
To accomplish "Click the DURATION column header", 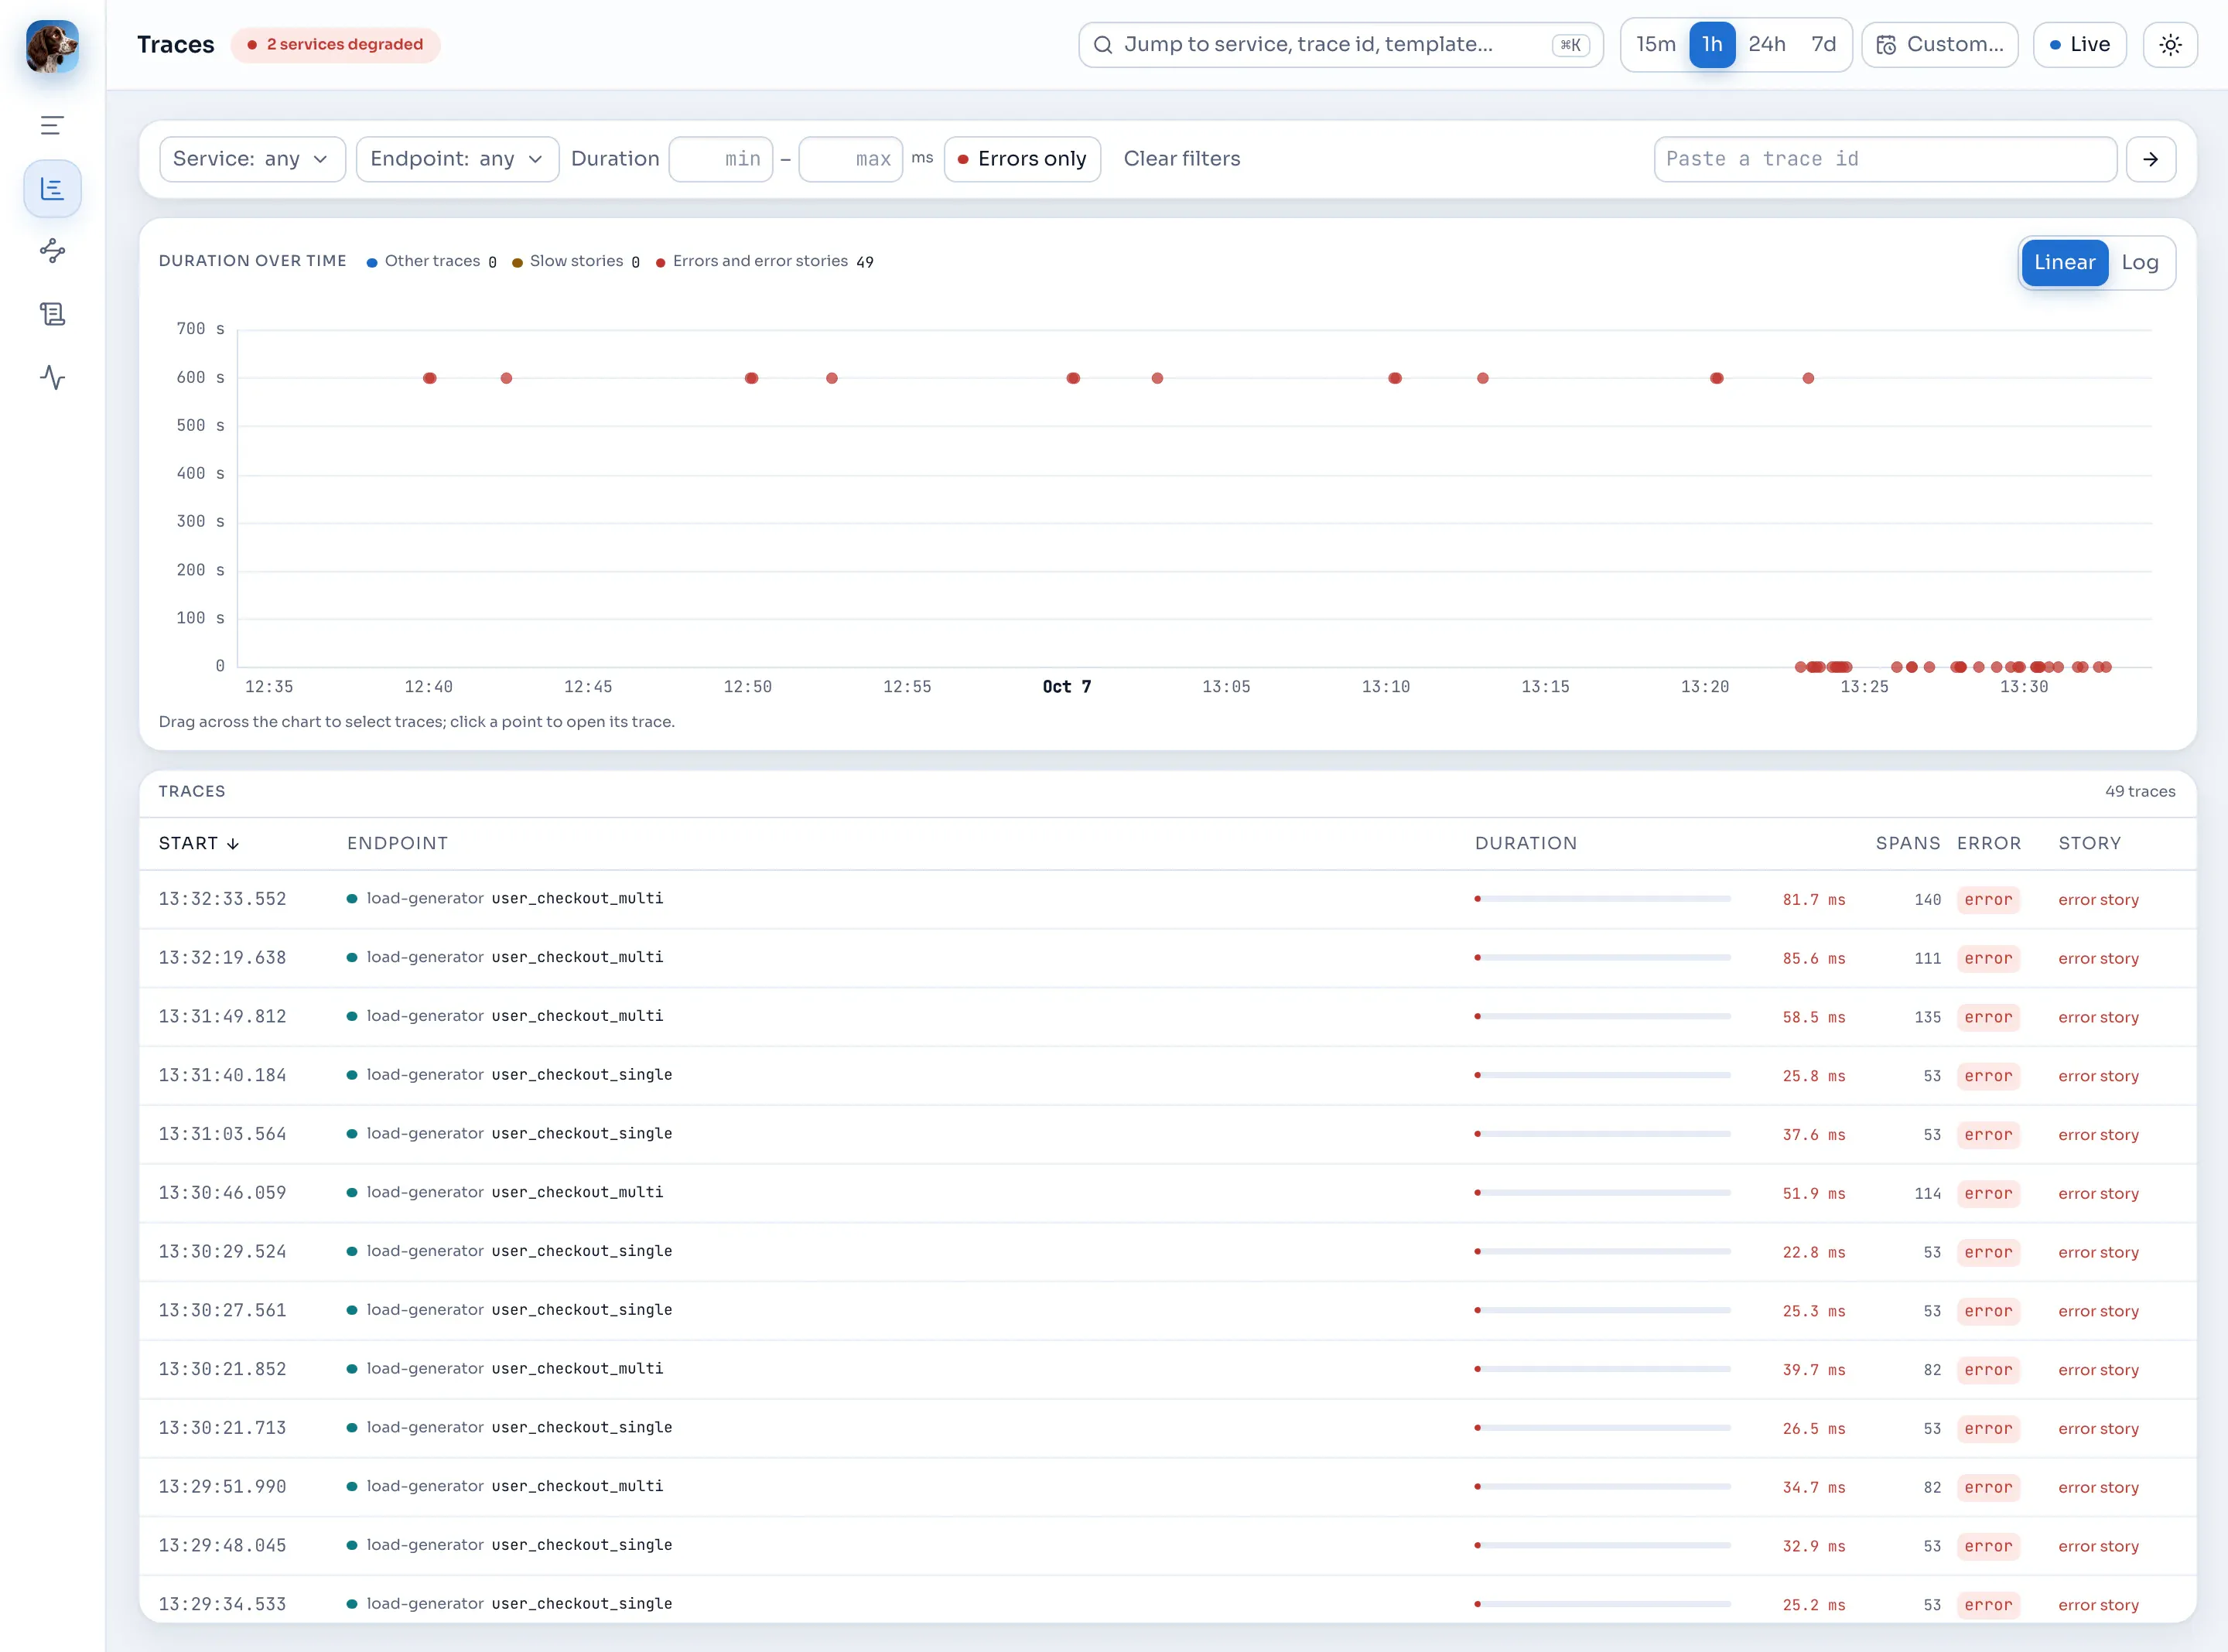I will 1526,844.
